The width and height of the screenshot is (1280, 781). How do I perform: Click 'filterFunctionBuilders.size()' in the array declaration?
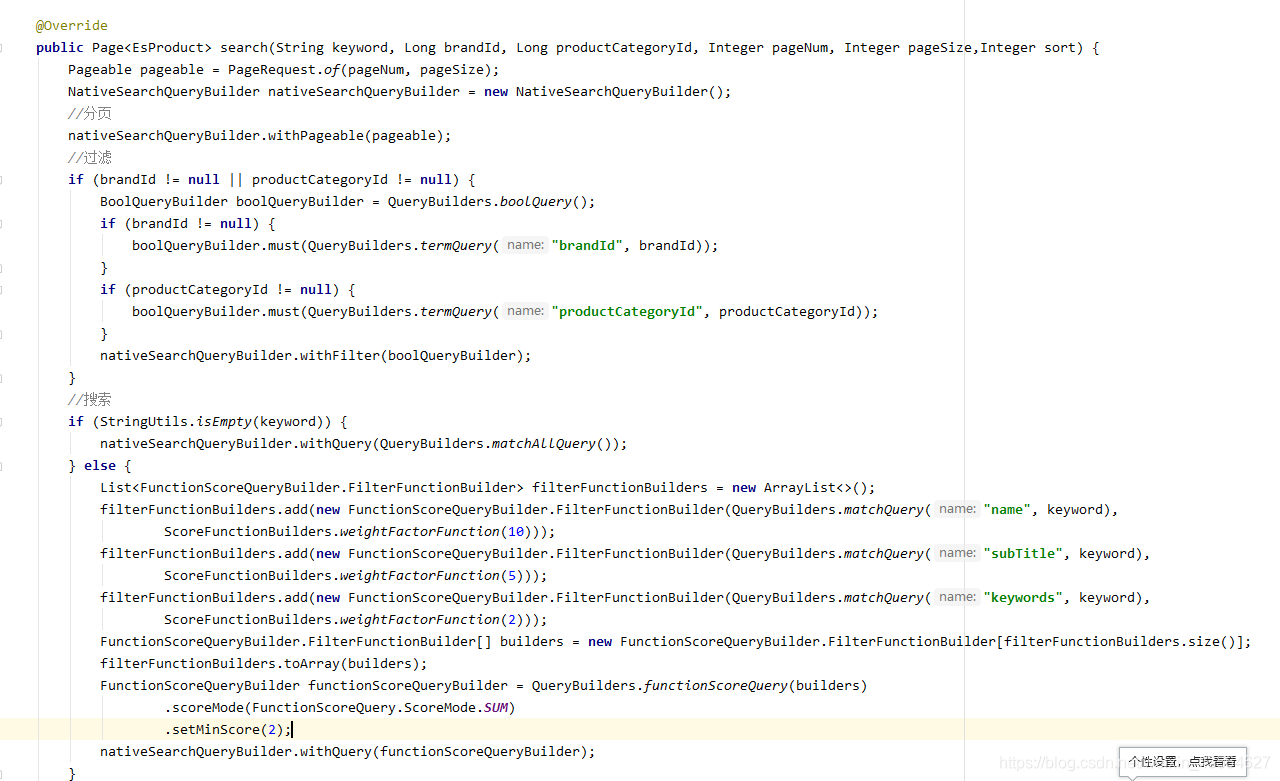[x=1120, y=641]
